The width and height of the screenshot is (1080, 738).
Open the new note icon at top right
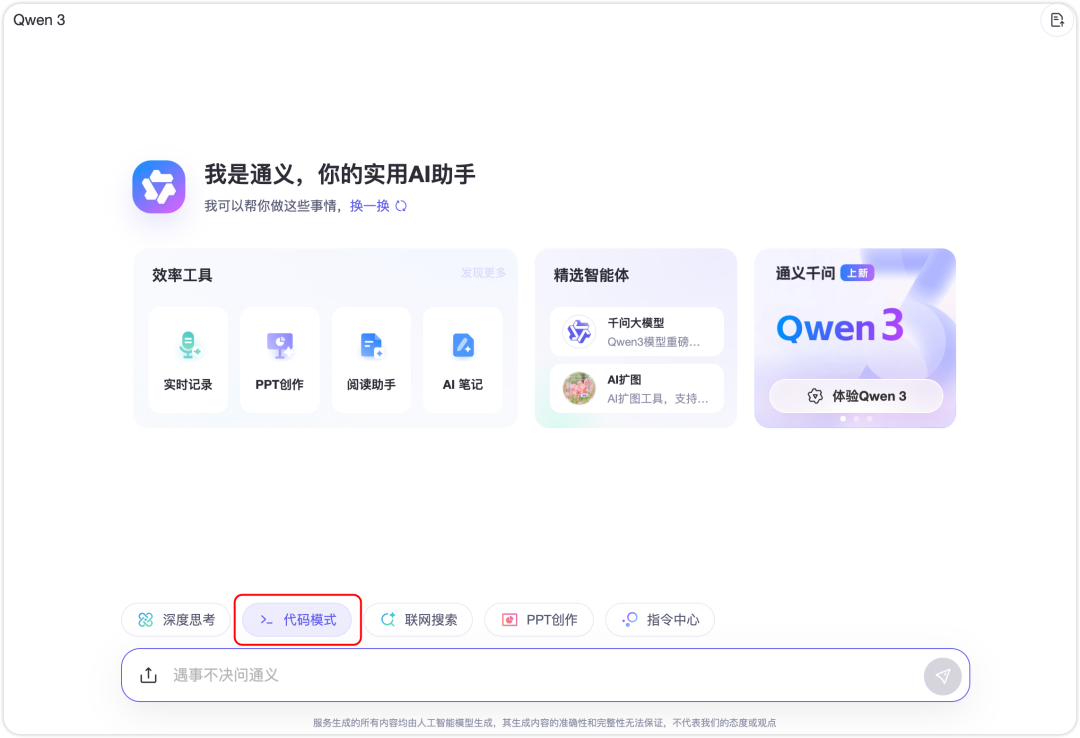pyautogui.click(x=1057, y=20)
